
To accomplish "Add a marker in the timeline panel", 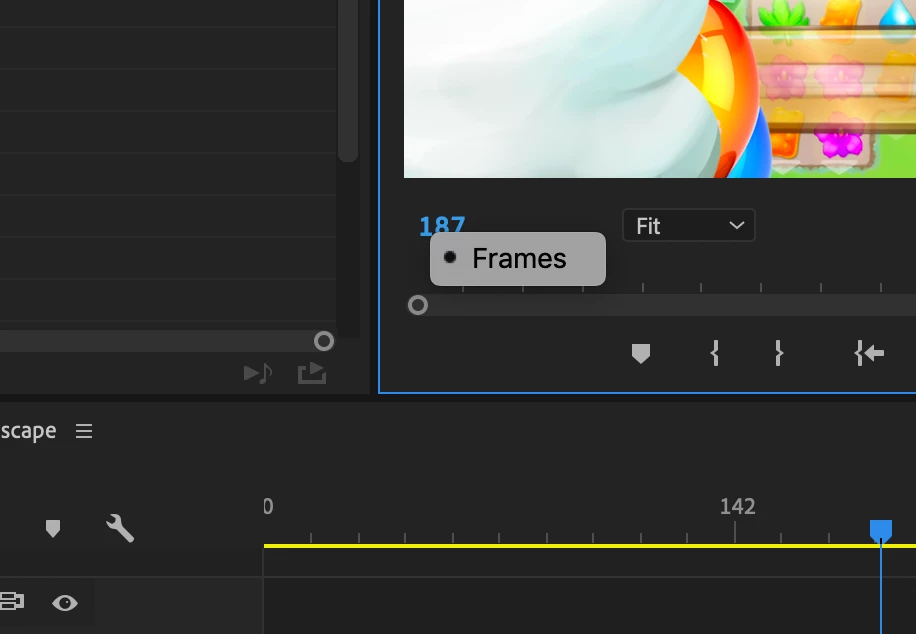I will [53, 528].
